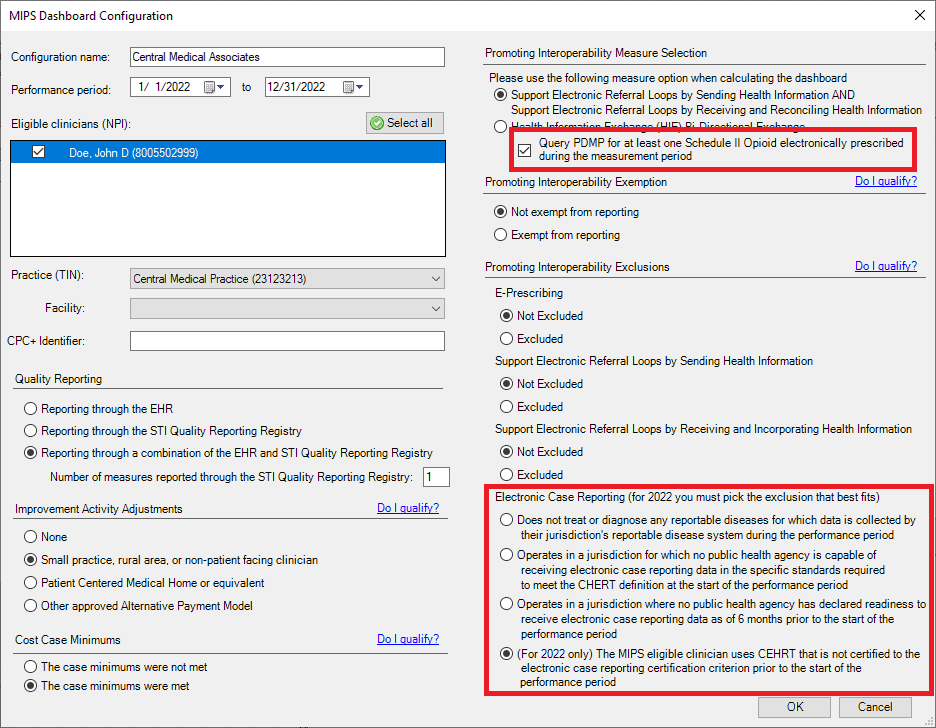Viewport: 936px width, 728px height.
Task: Open the start date dropdown arrow
Action: click(x=222, y=88)
